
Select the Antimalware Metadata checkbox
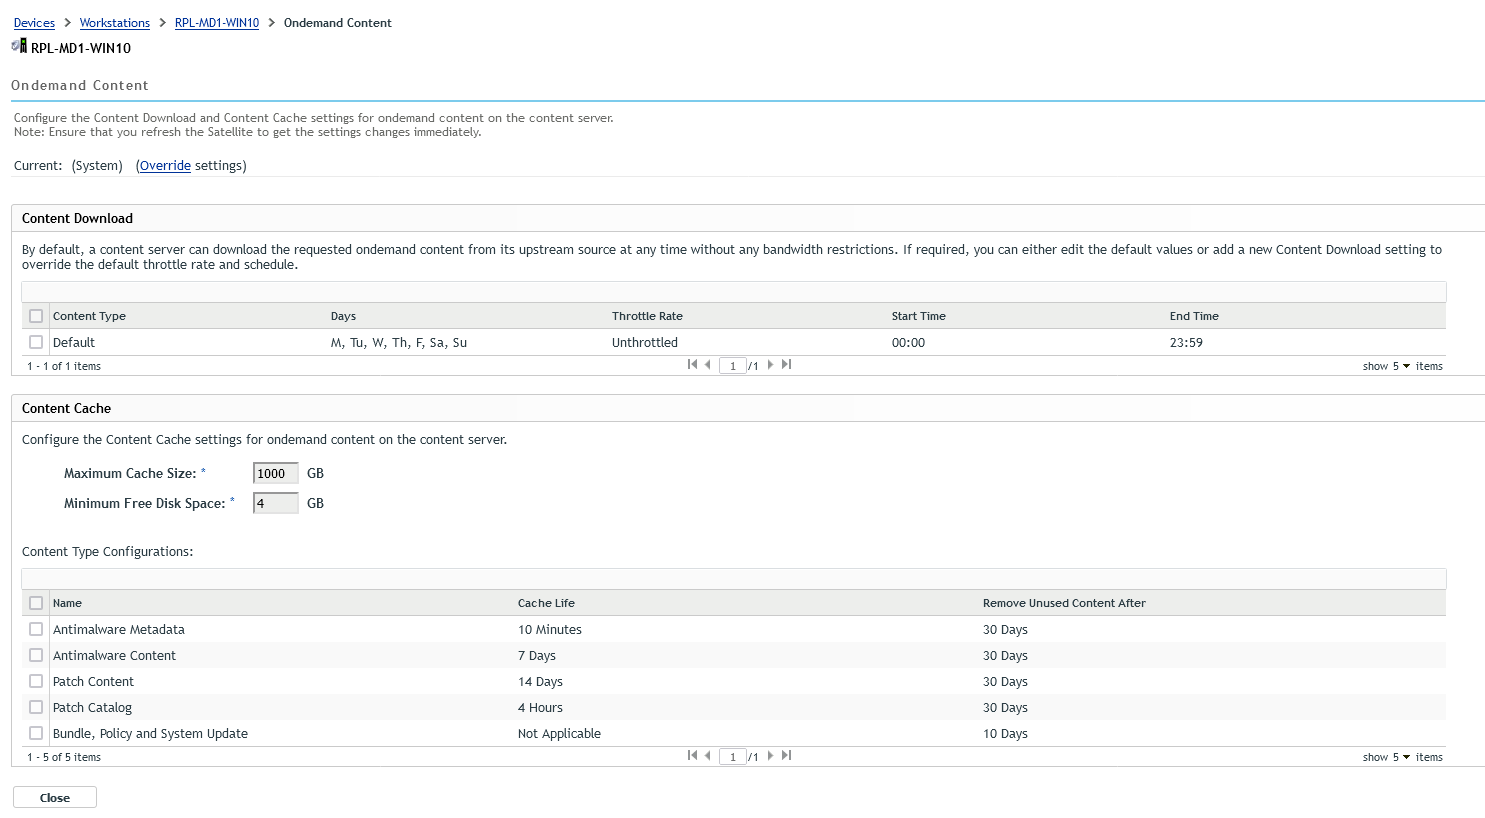point(36,629)
